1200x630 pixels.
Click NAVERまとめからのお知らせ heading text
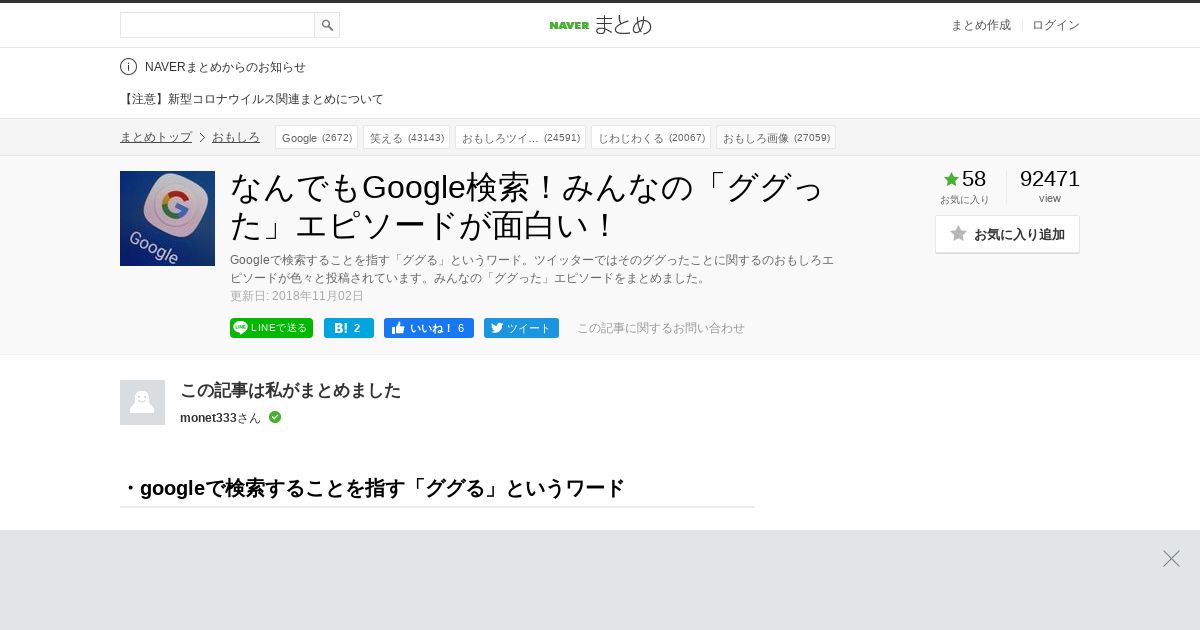tap(225, 67)
